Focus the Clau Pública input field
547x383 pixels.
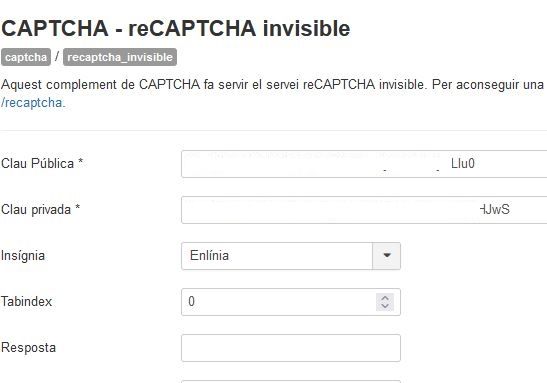click(364, 164)
